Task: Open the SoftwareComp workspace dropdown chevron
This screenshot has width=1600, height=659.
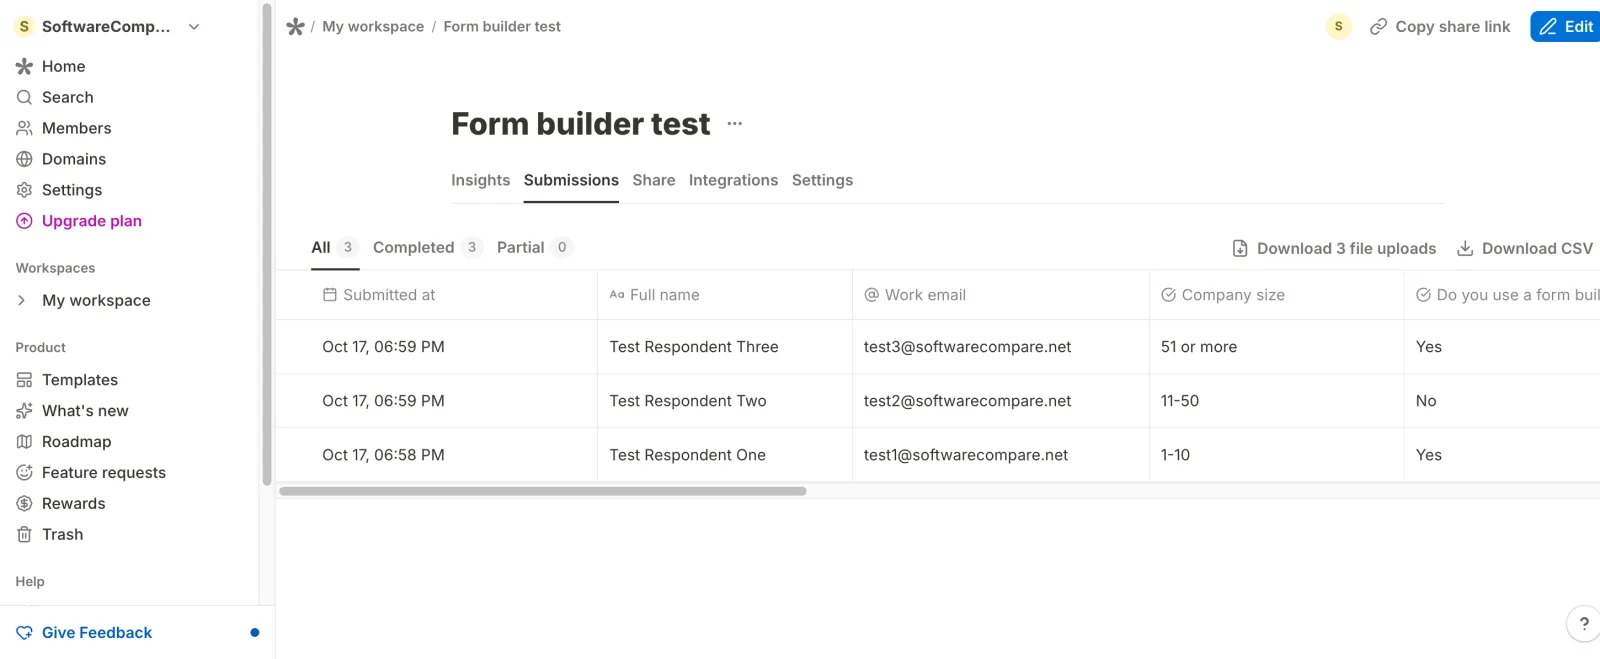Action: pos(194,27)
